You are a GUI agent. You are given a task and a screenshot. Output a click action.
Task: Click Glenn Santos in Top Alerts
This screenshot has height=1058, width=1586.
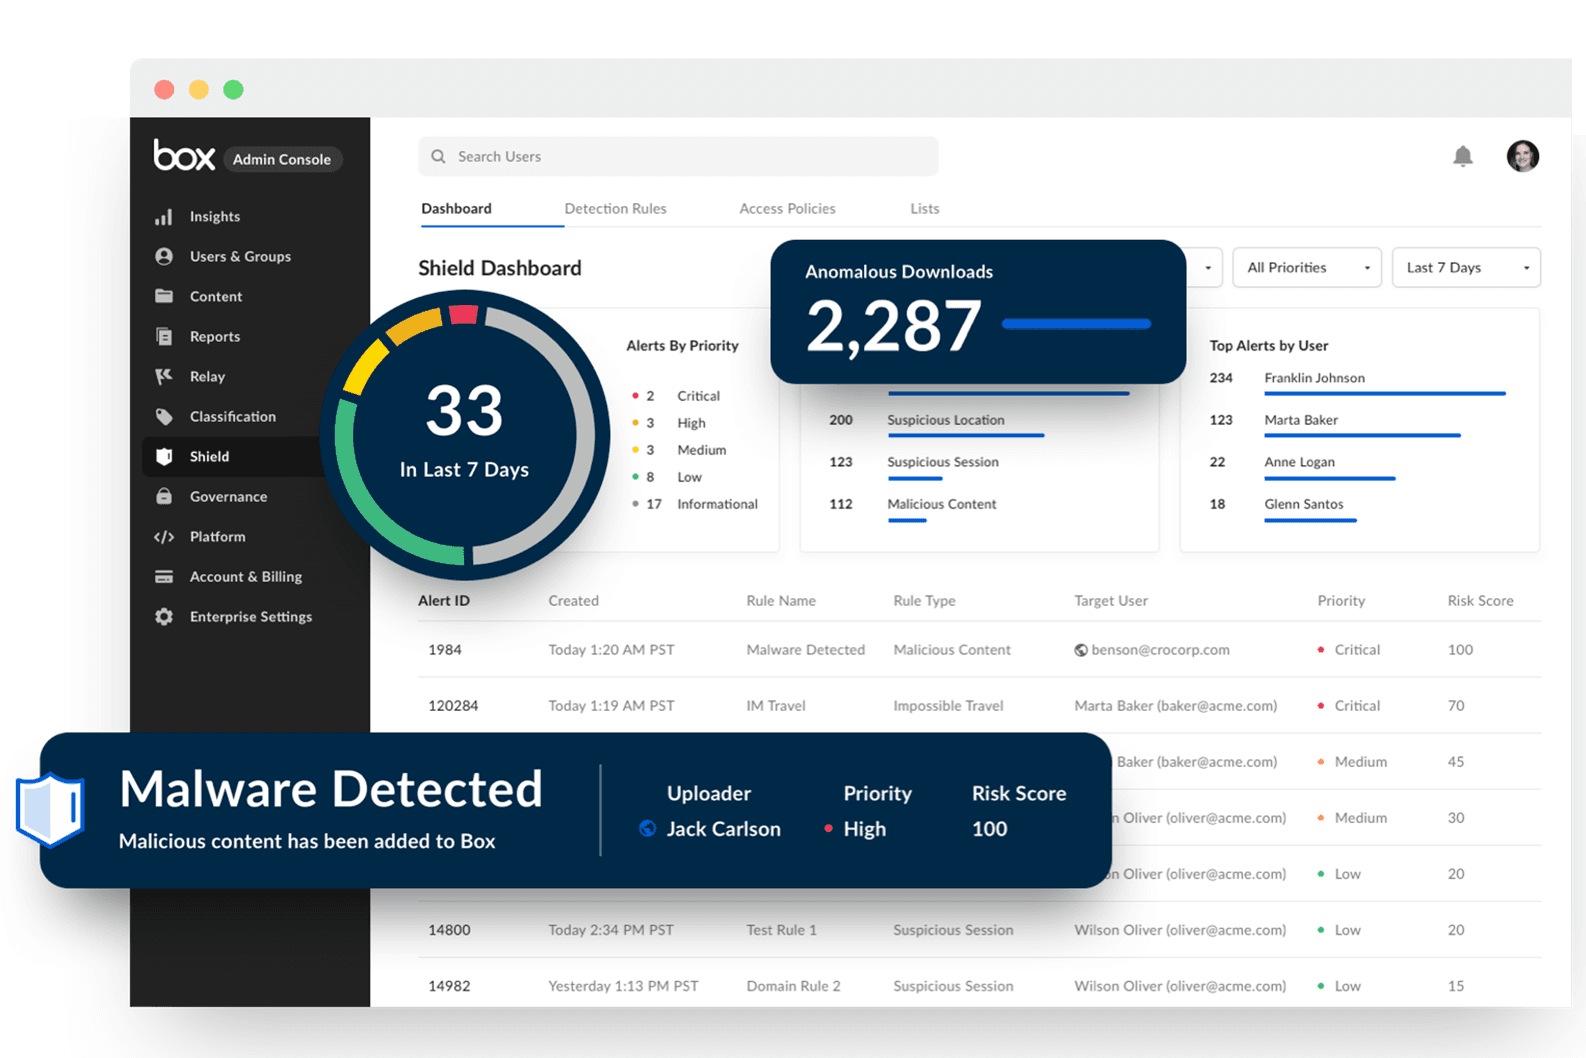pyautogui.click(x=1303, y=504)
